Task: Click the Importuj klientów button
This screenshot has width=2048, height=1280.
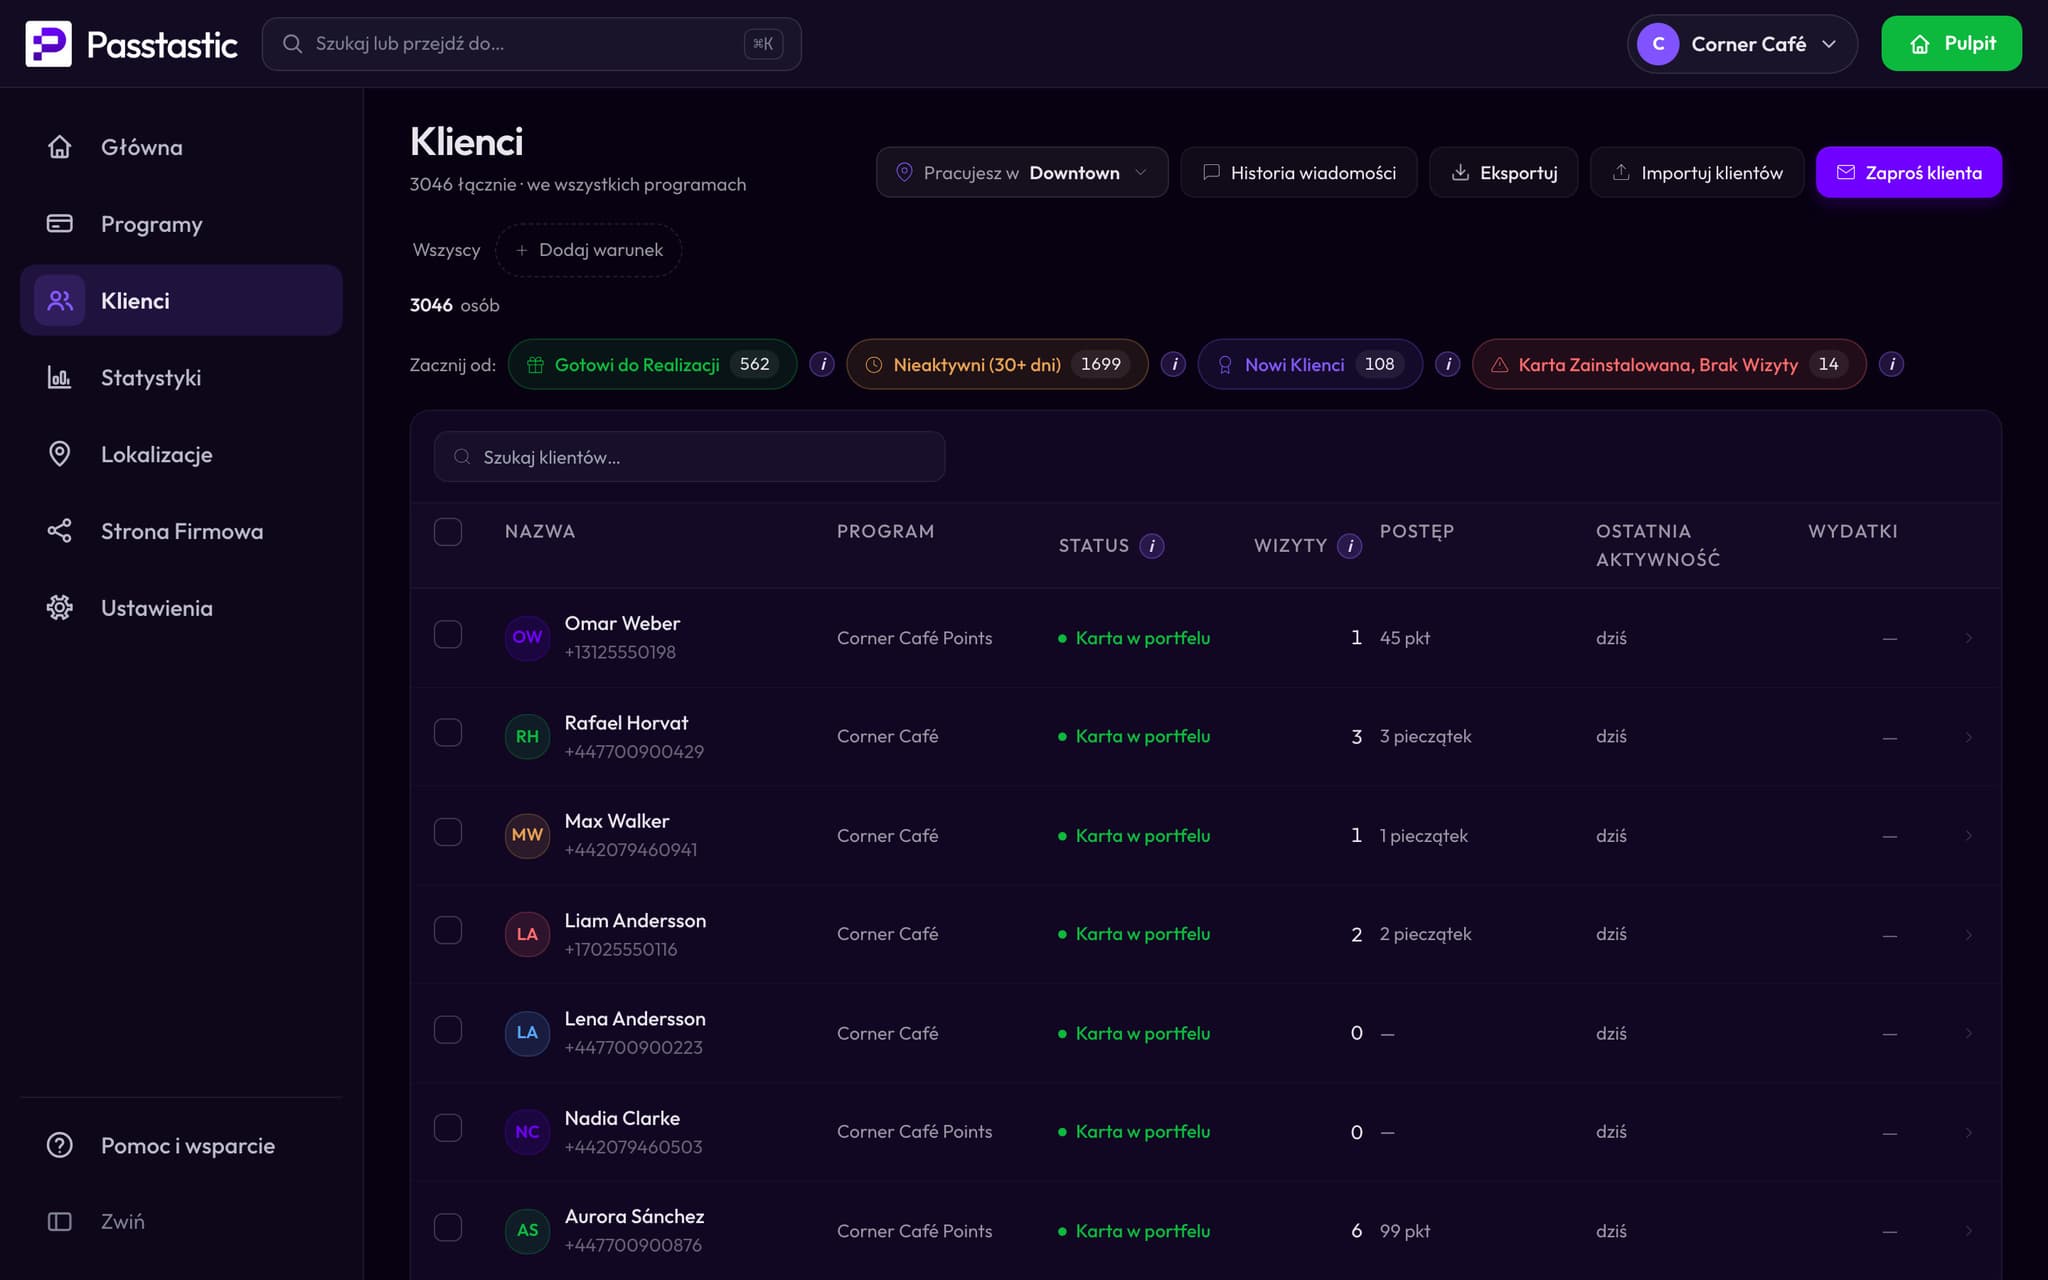Action: (1697, 172)
